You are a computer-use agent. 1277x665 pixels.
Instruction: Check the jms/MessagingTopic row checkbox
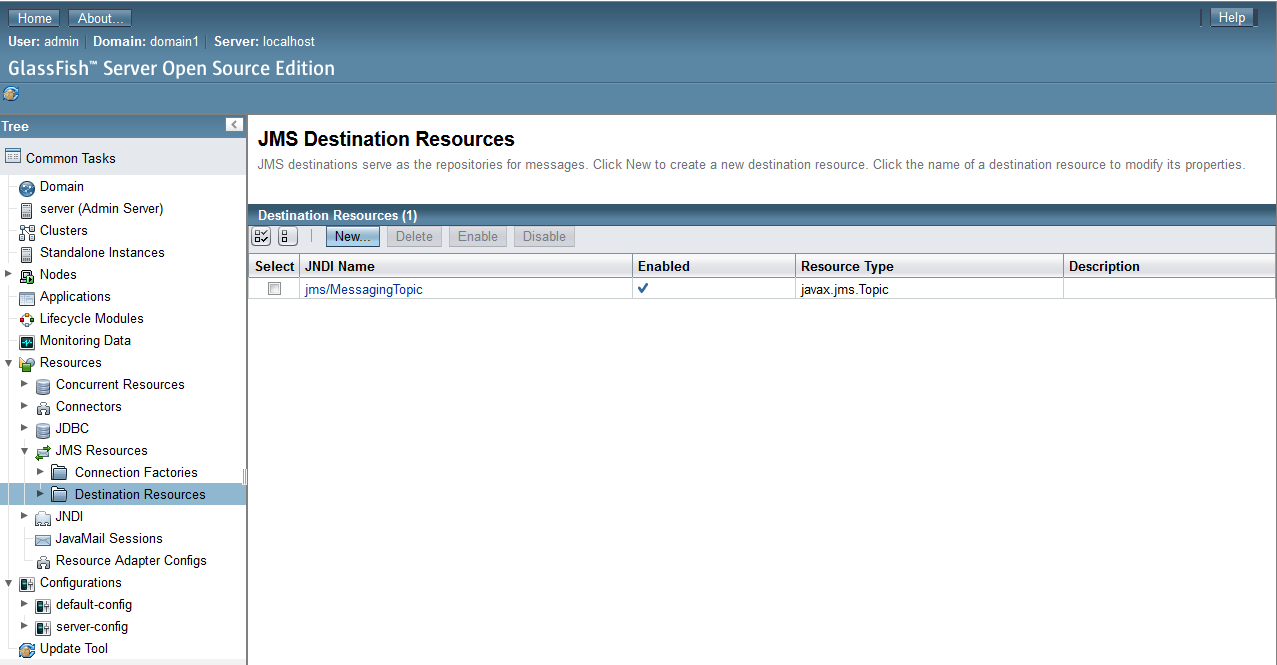274,289
